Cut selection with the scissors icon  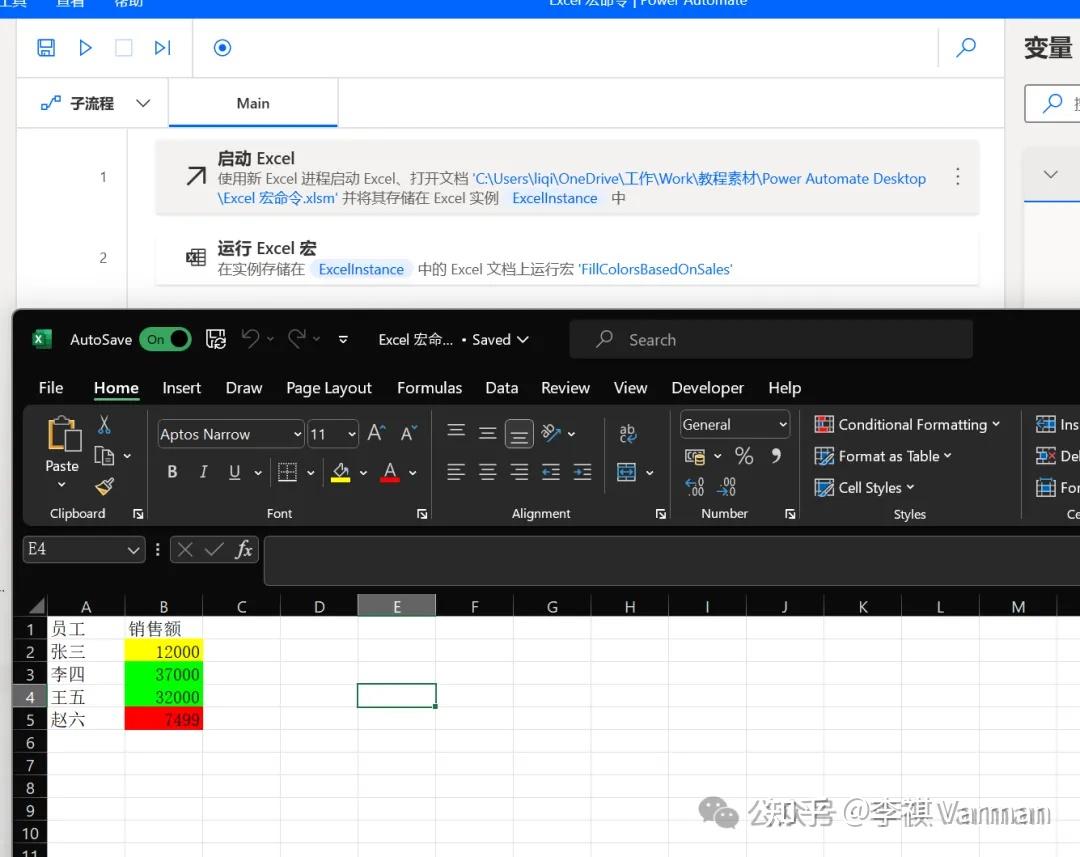(104, 424)
